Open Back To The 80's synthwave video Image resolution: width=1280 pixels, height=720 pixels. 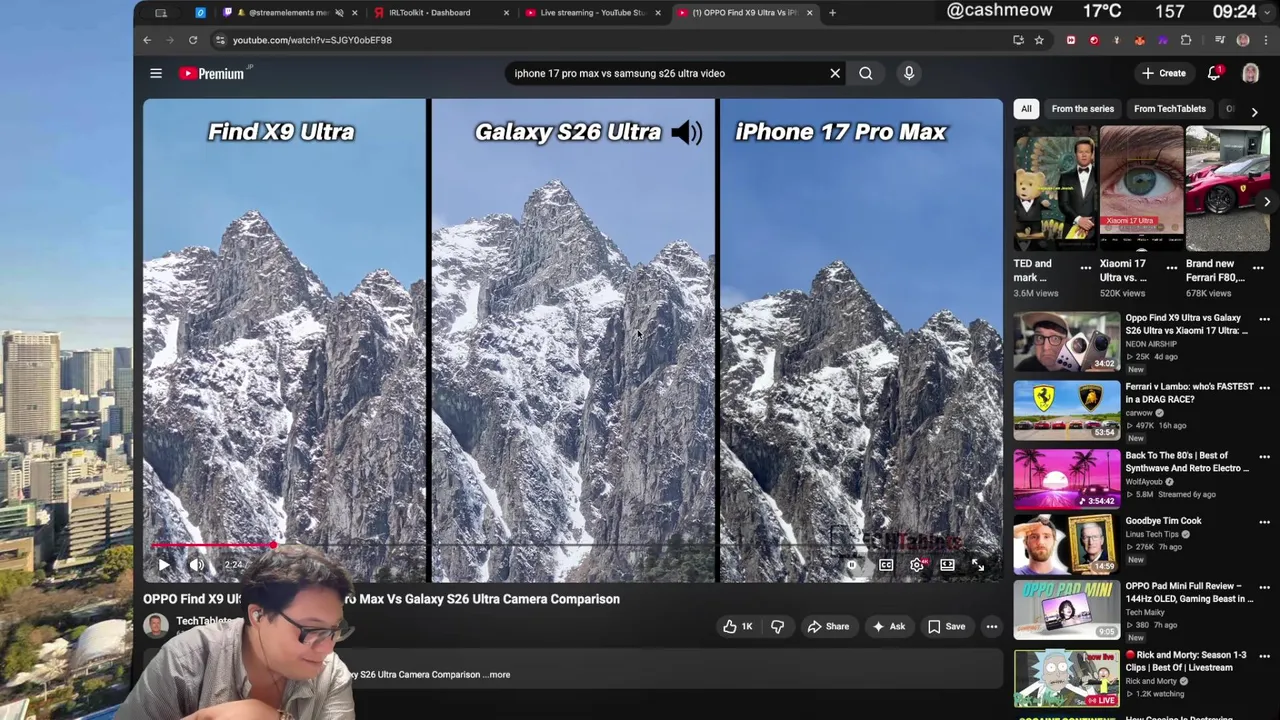pyautogui.click(x=1067, y=479)
